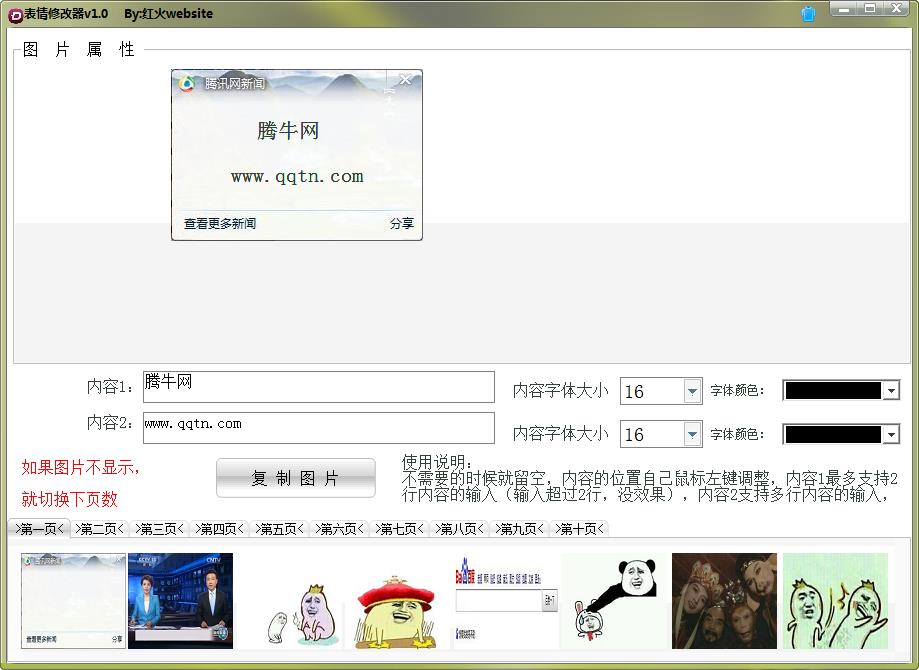Choose the Baidu search box template thumbnail

click(x=506, y=600)
